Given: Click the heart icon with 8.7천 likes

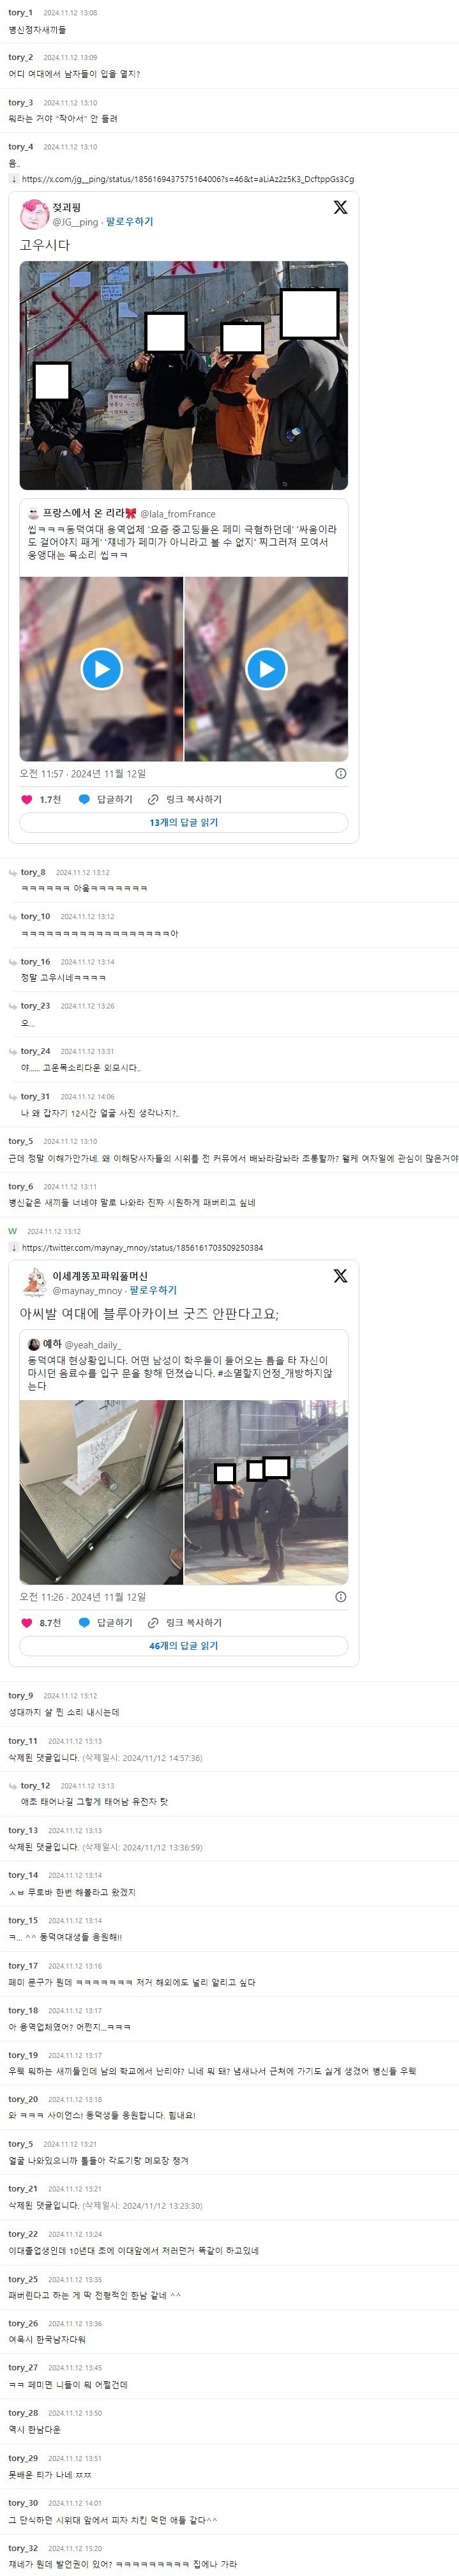Looking at the screenshot, I should coord(27,1622).
